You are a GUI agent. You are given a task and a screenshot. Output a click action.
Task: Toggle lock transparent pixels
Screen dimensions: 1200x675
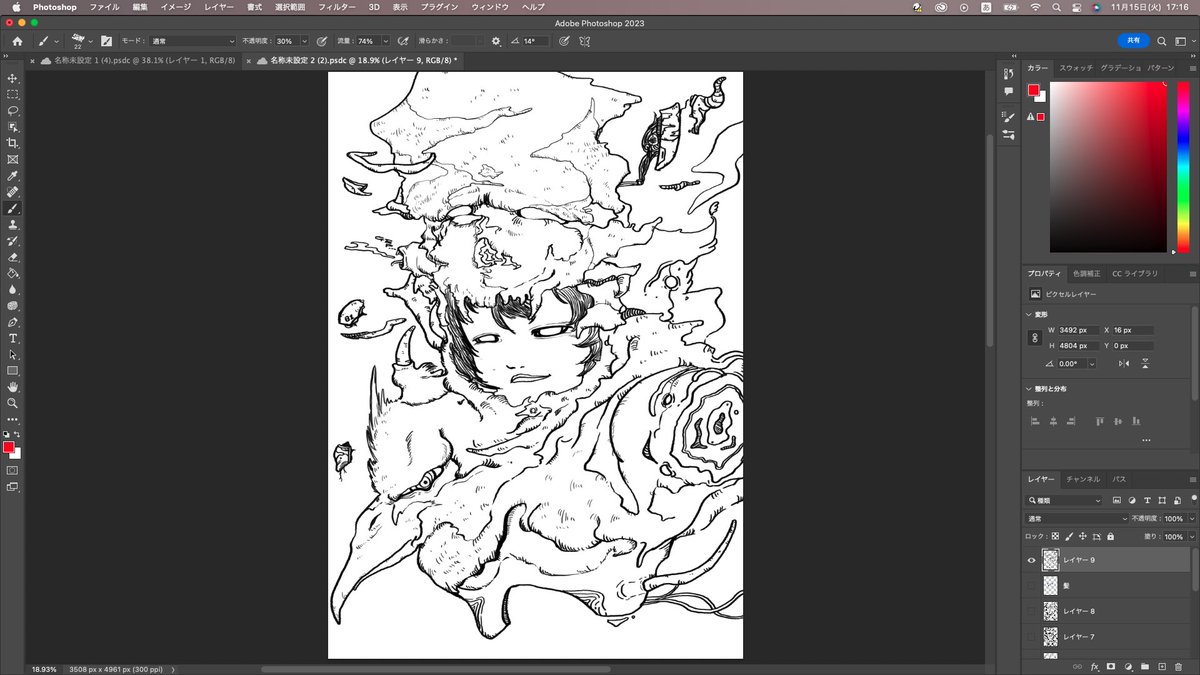(x=1055, y=536)
